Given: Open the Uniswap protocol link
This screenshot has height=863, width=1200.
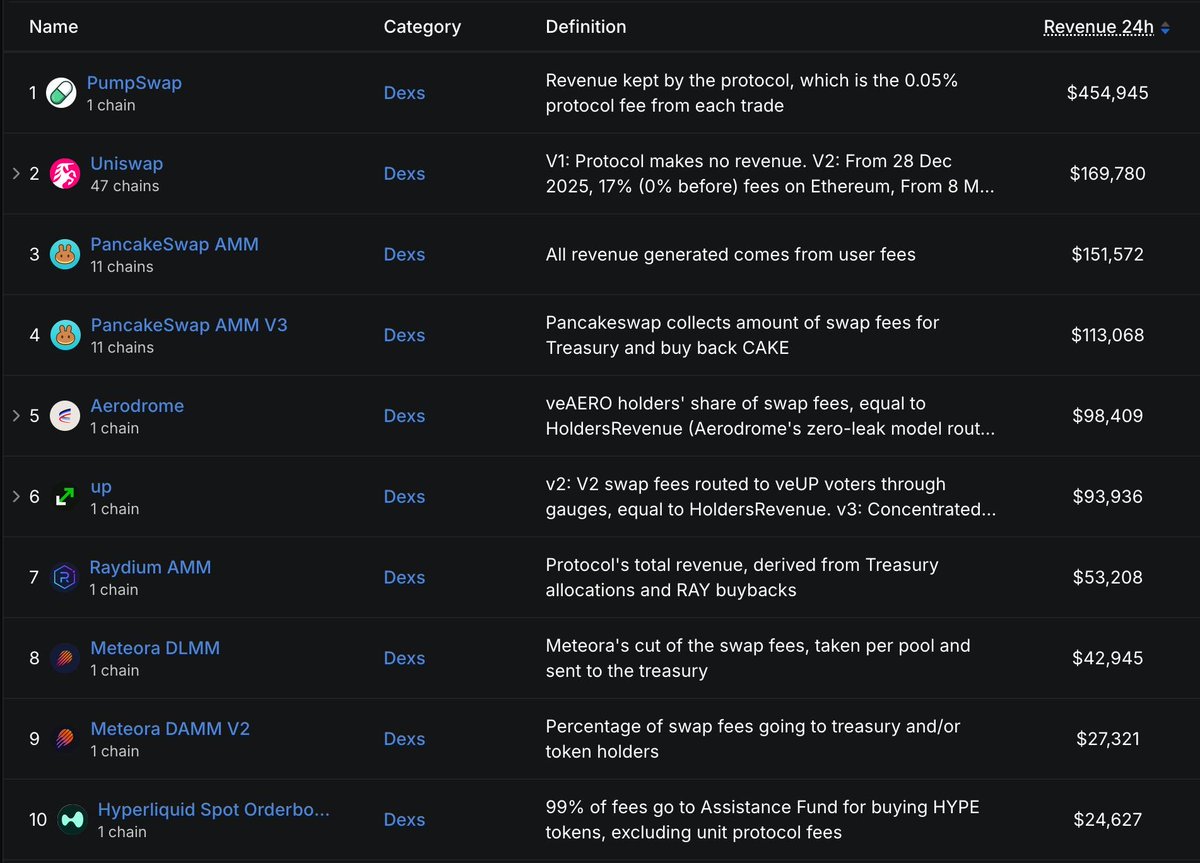Looking at the screenshot, I should (x=127, y=164).
